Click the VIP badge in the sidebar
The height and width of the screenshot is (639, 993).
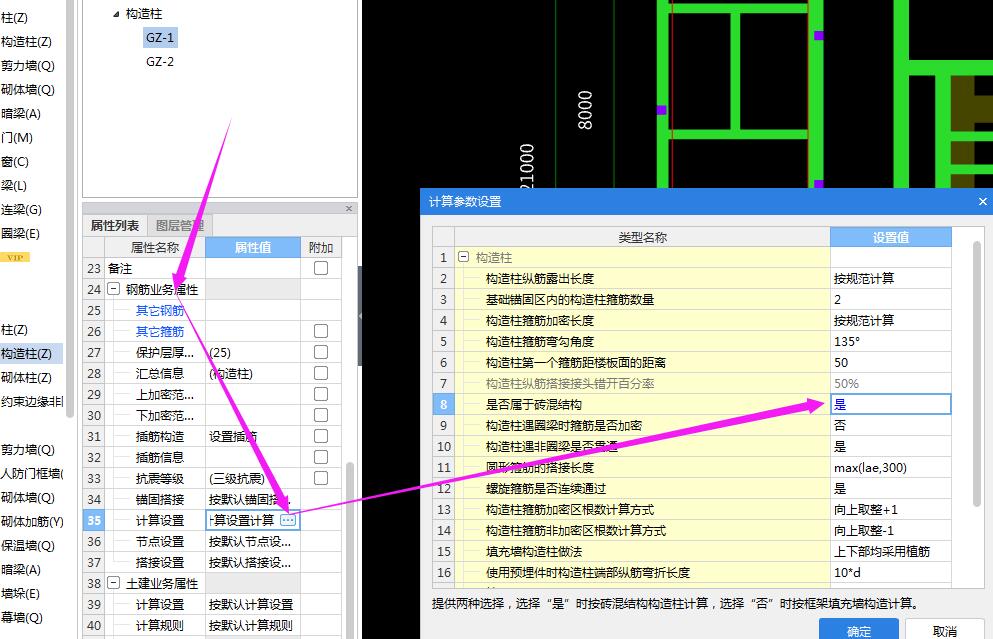[15, 257]
